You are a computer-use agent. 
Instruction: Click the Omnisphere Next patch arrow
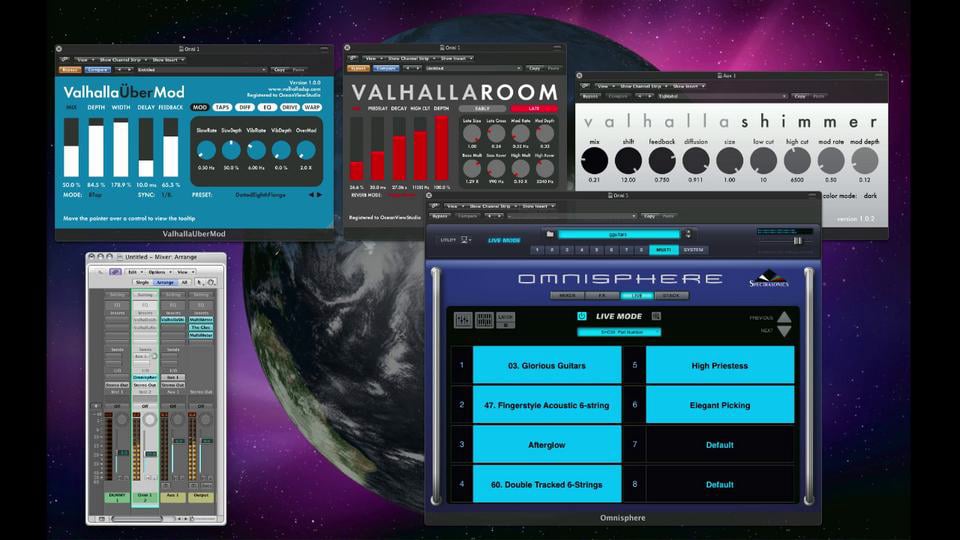pos(784,331)
